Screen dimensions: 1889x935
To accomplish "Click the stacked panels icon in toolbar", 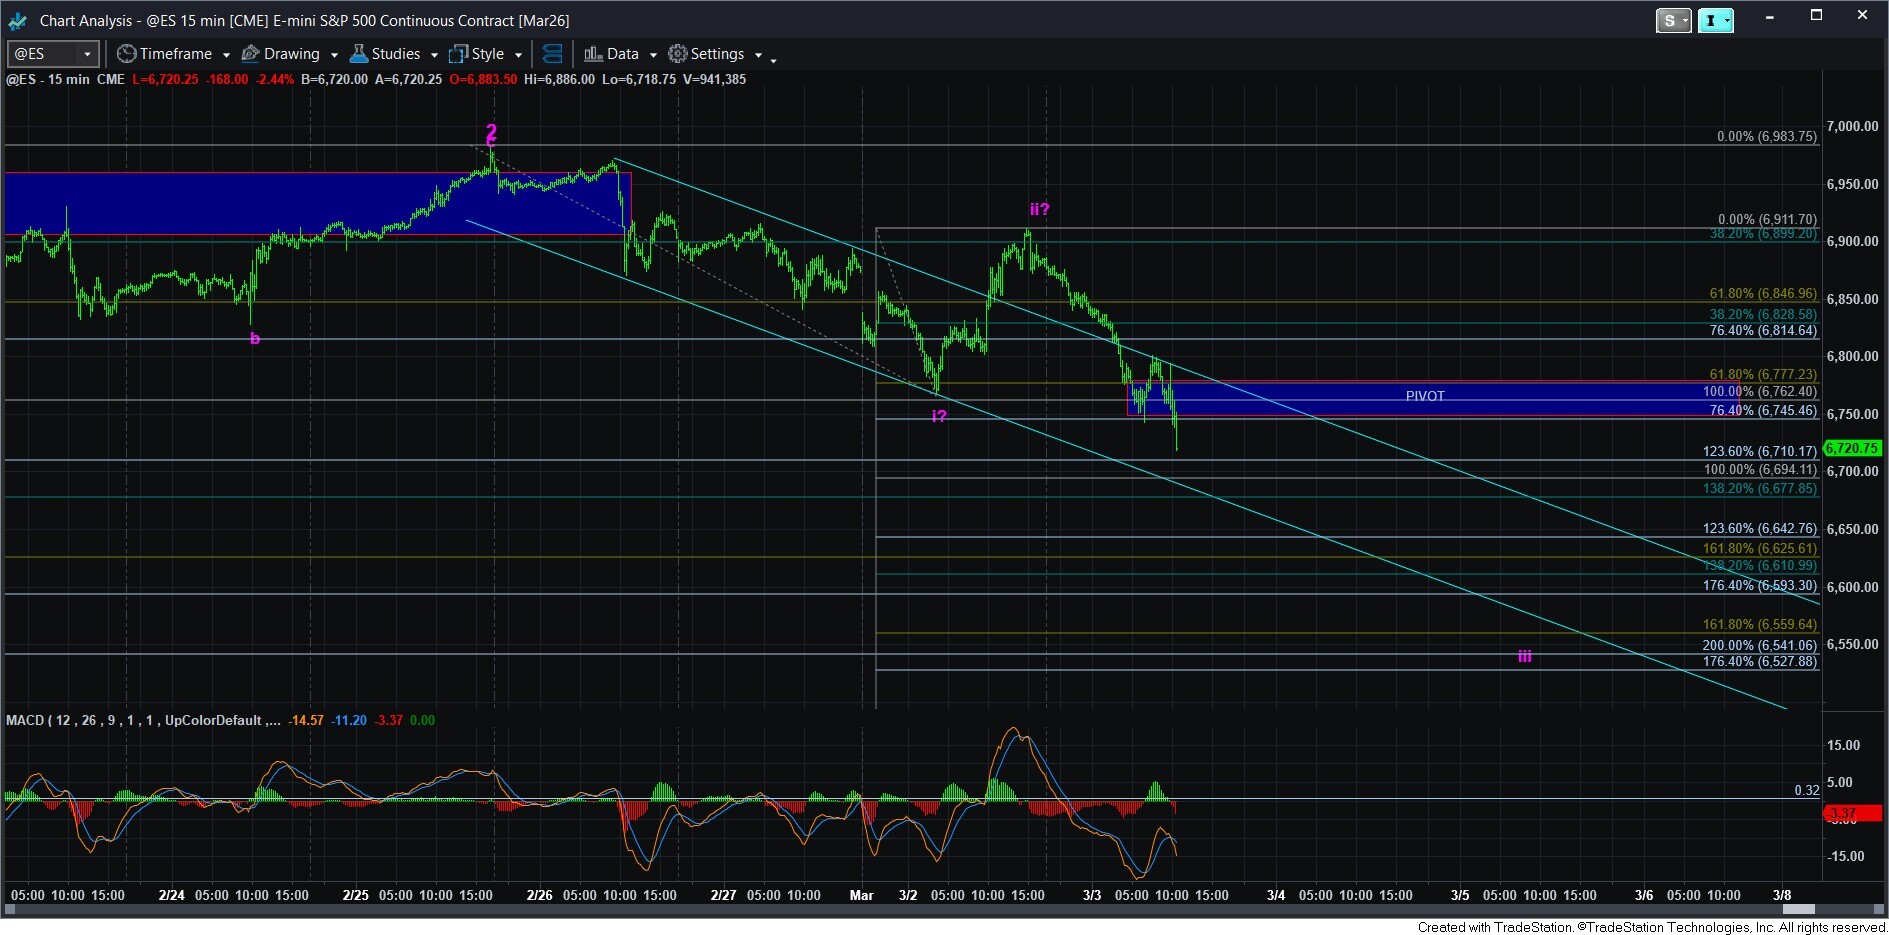I will pos(552,54).
